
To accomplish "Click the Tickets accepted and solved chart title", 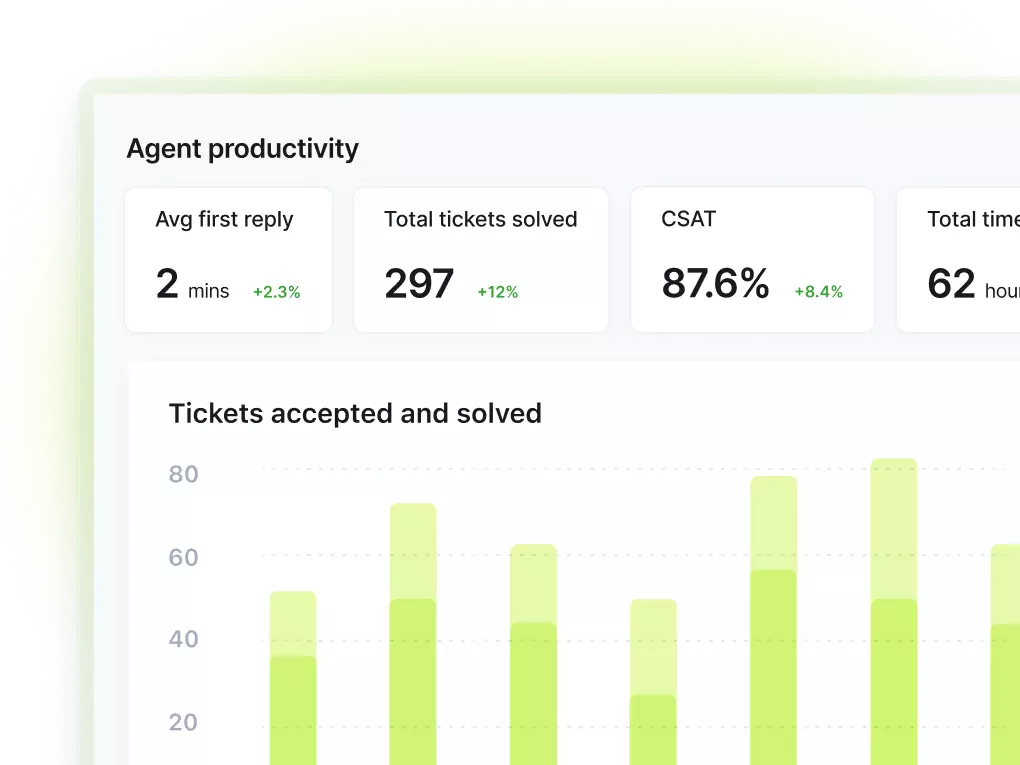I will pyautogui.click(x=355, y=414).
